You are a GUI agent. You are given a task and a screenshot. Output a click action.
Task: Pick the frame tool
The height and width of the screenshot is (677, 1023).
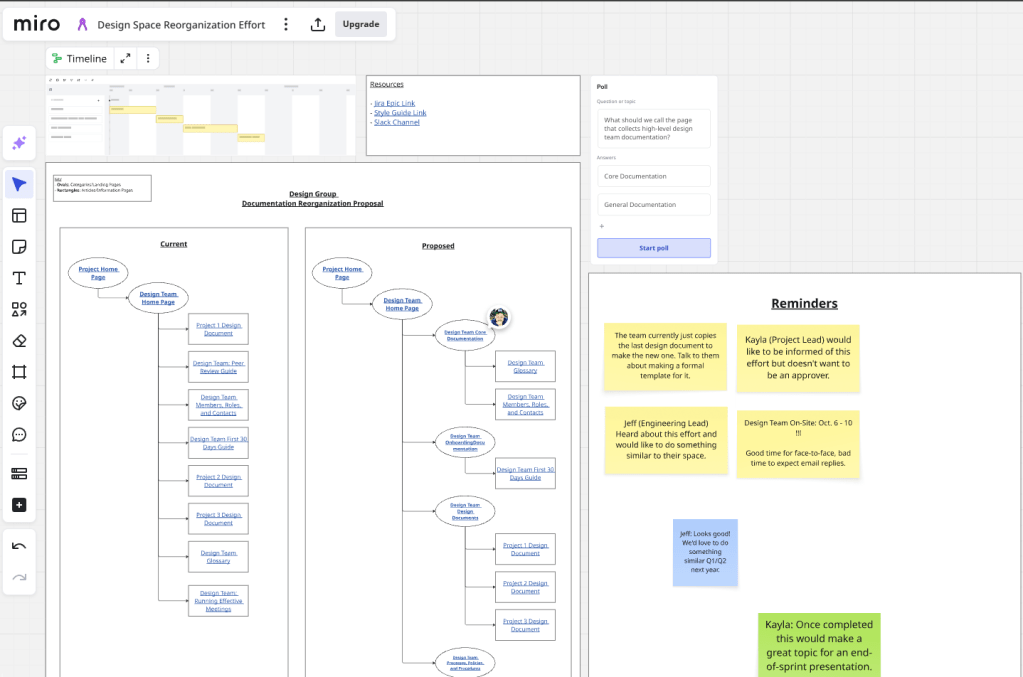pyautogui.click(x=19, y=372)
